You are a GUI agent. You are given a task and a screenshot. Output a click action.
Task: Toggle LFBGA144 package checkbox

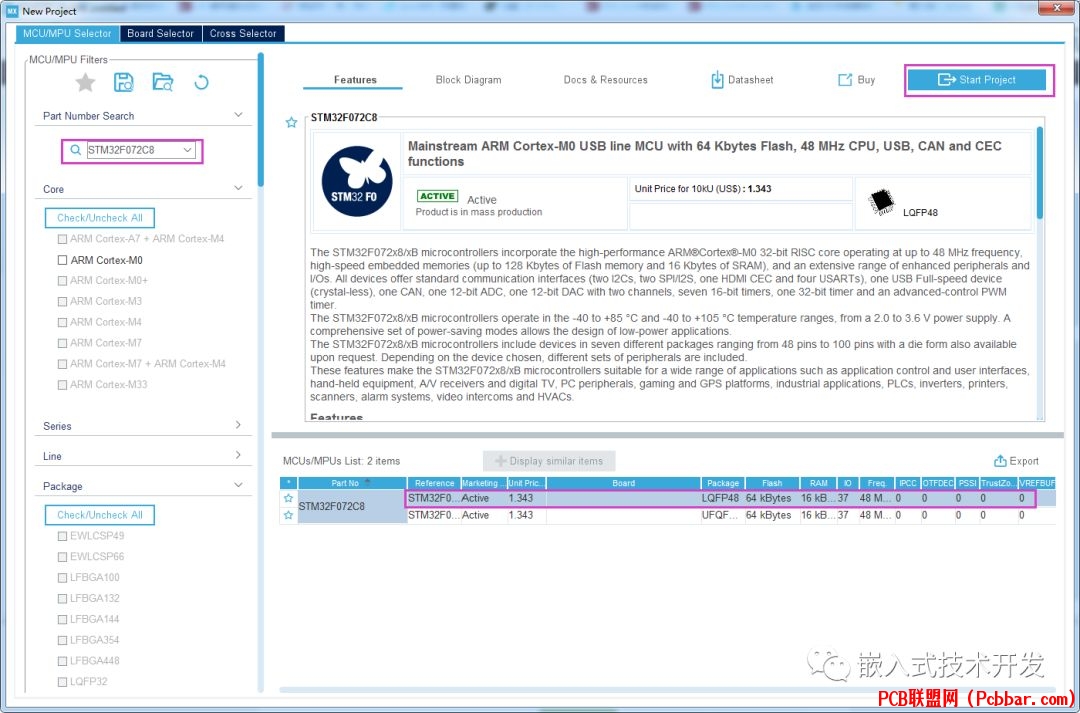click(62, 619)
